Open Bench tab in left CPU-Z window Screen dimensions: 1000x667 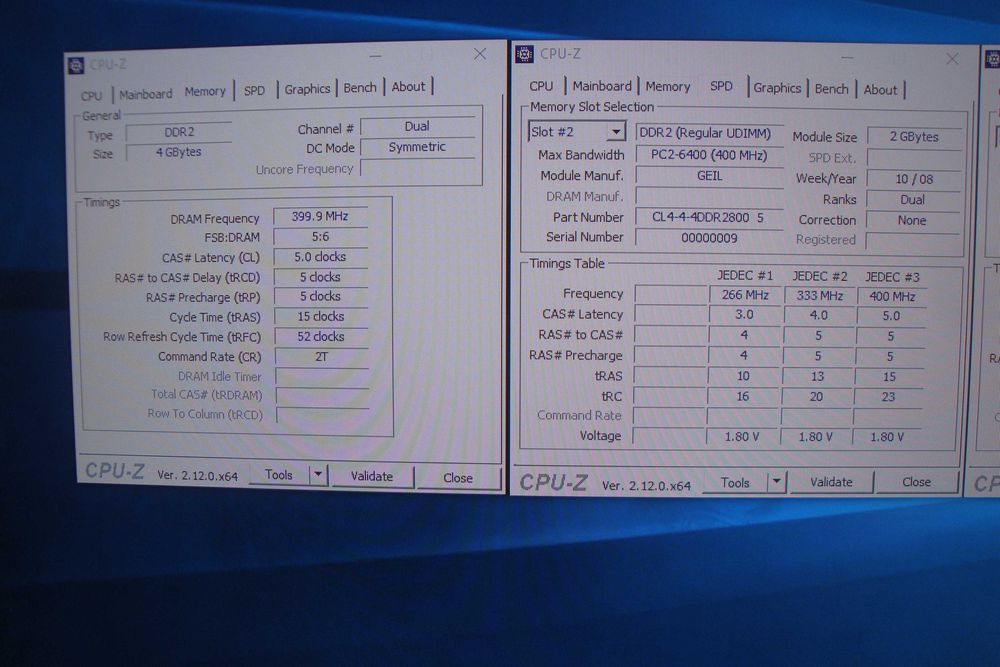(360, 88)
